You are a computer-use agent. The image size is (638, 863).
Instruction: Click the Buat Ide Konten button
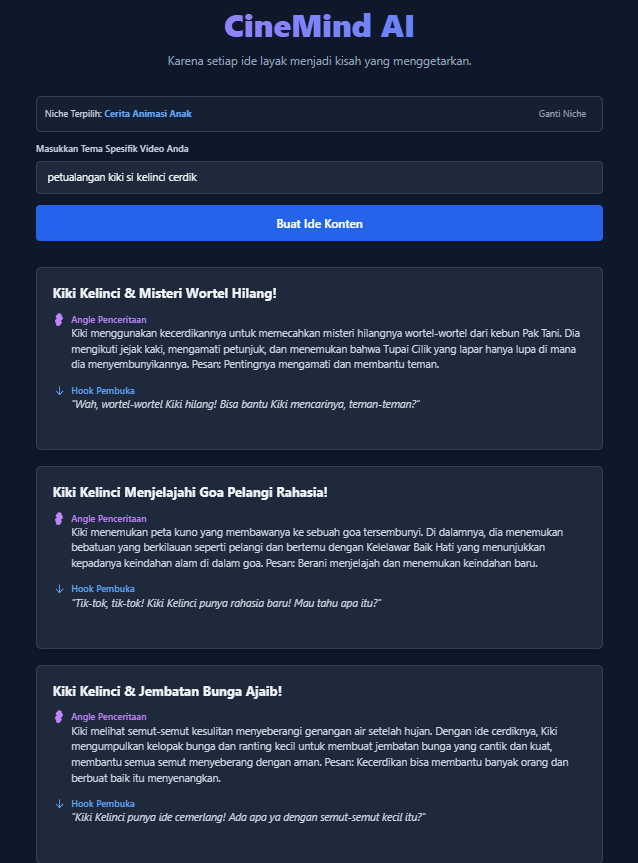point(319,223)
